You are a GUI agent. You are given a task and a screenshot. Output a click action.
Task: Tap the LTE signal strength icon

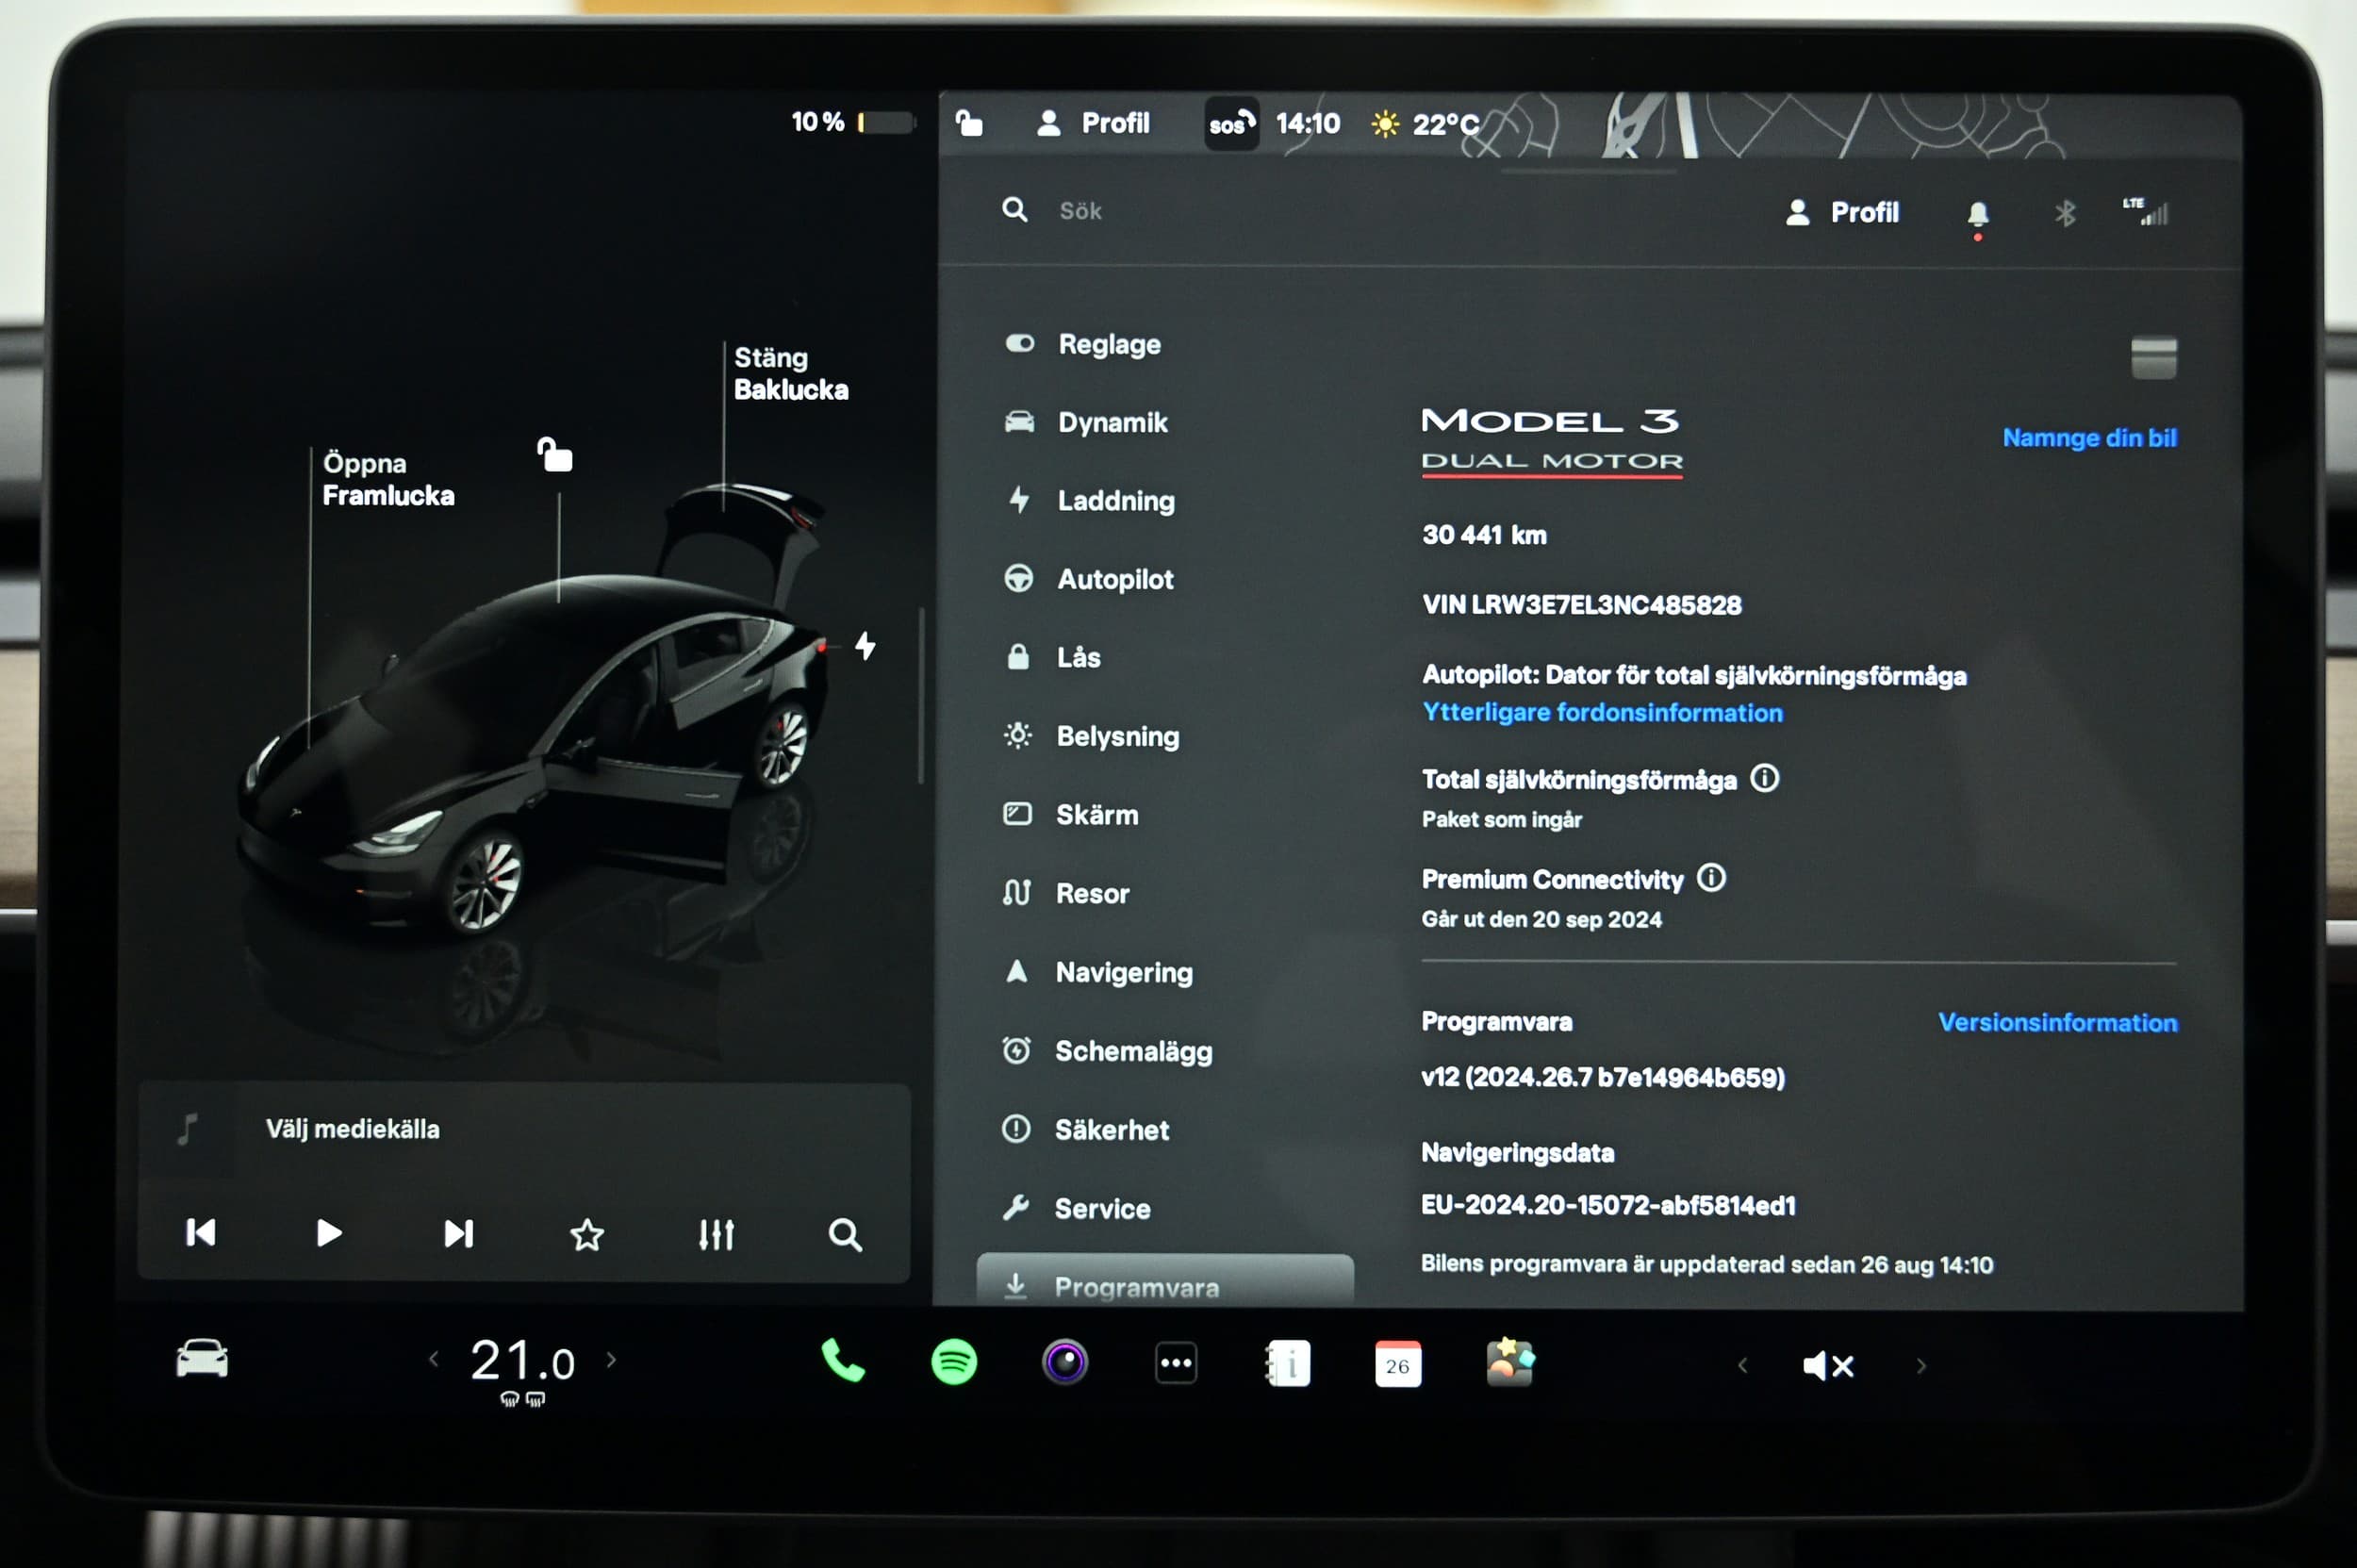pos(2145,211)
